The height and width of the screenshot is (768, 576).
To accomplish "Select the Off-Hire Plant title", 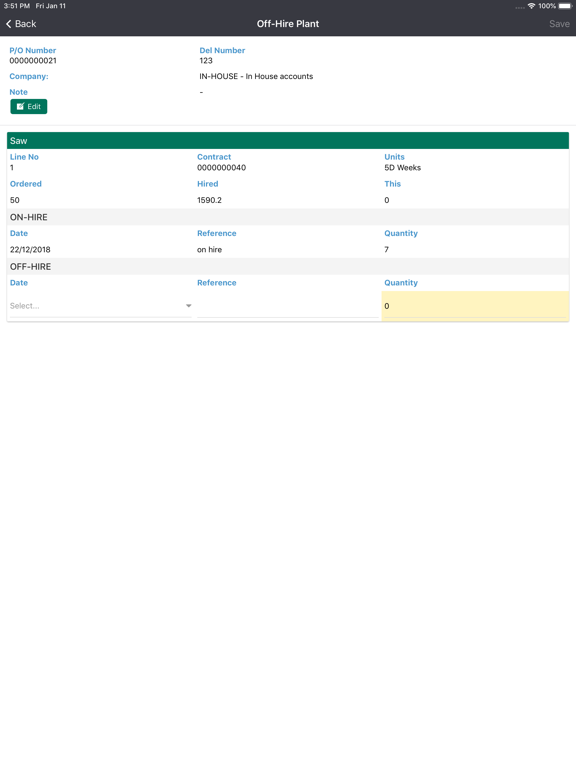I will (x=288, y=24).
